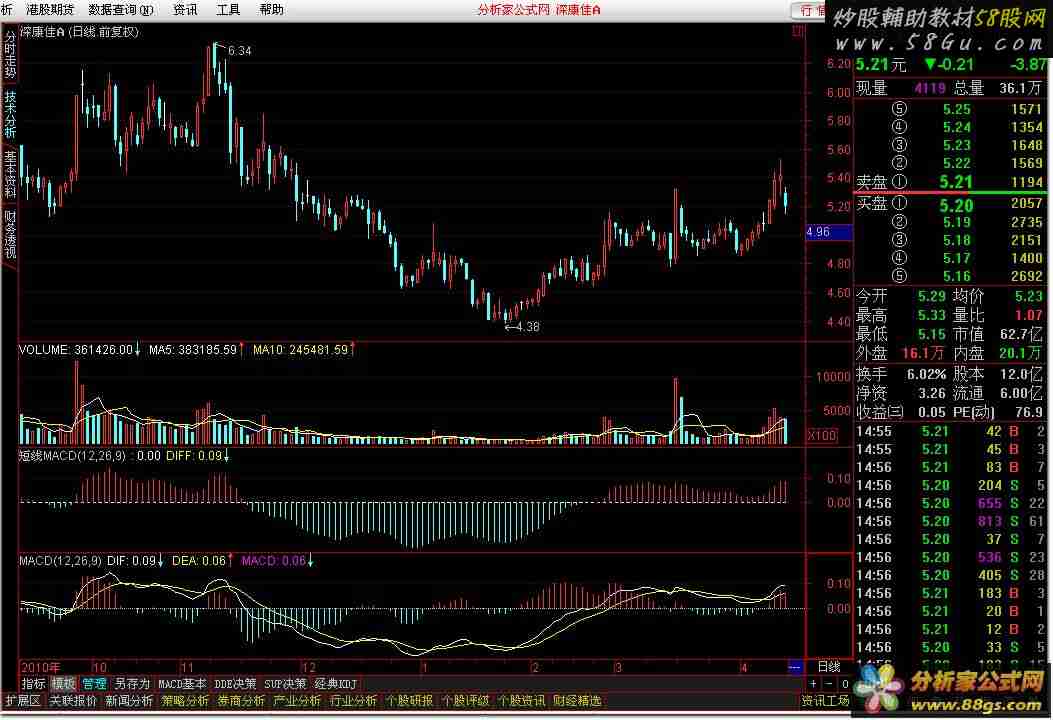Image resolution: width=1053 pixels, height=720 pixels.
Task: Apply the SUP决策 template
Action: (x=285, y=684)
